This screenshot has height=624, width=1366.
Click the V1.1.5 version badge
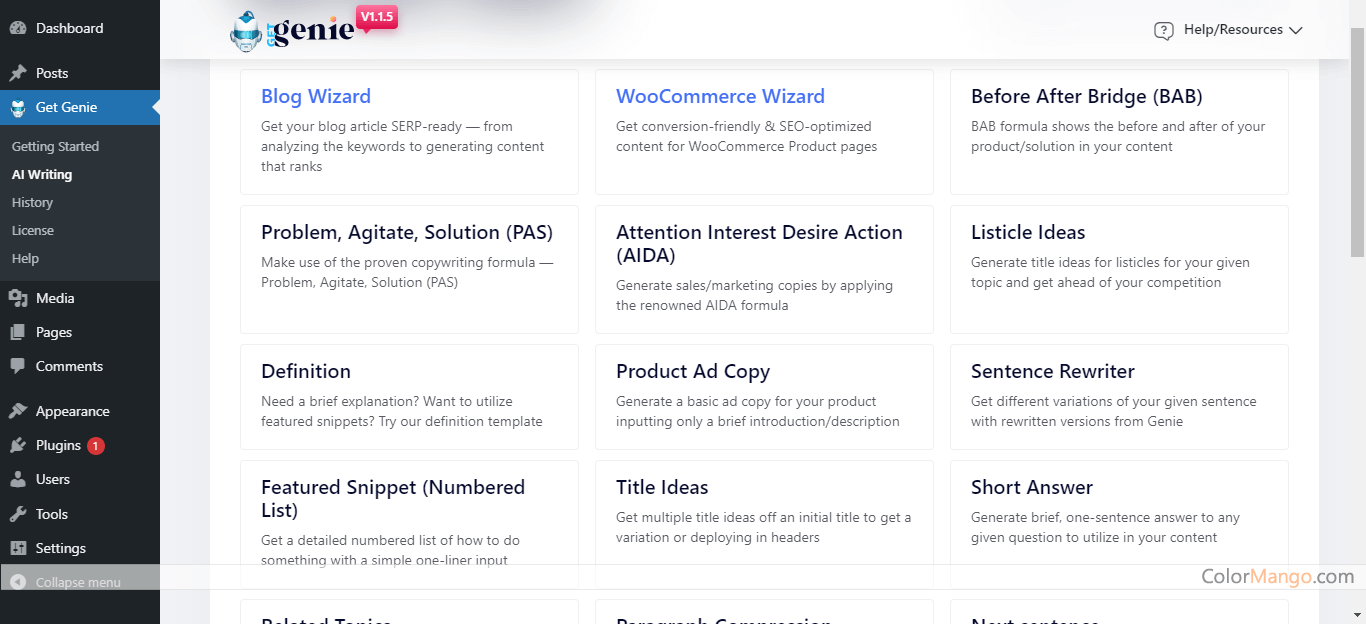(x=376, y=17)
